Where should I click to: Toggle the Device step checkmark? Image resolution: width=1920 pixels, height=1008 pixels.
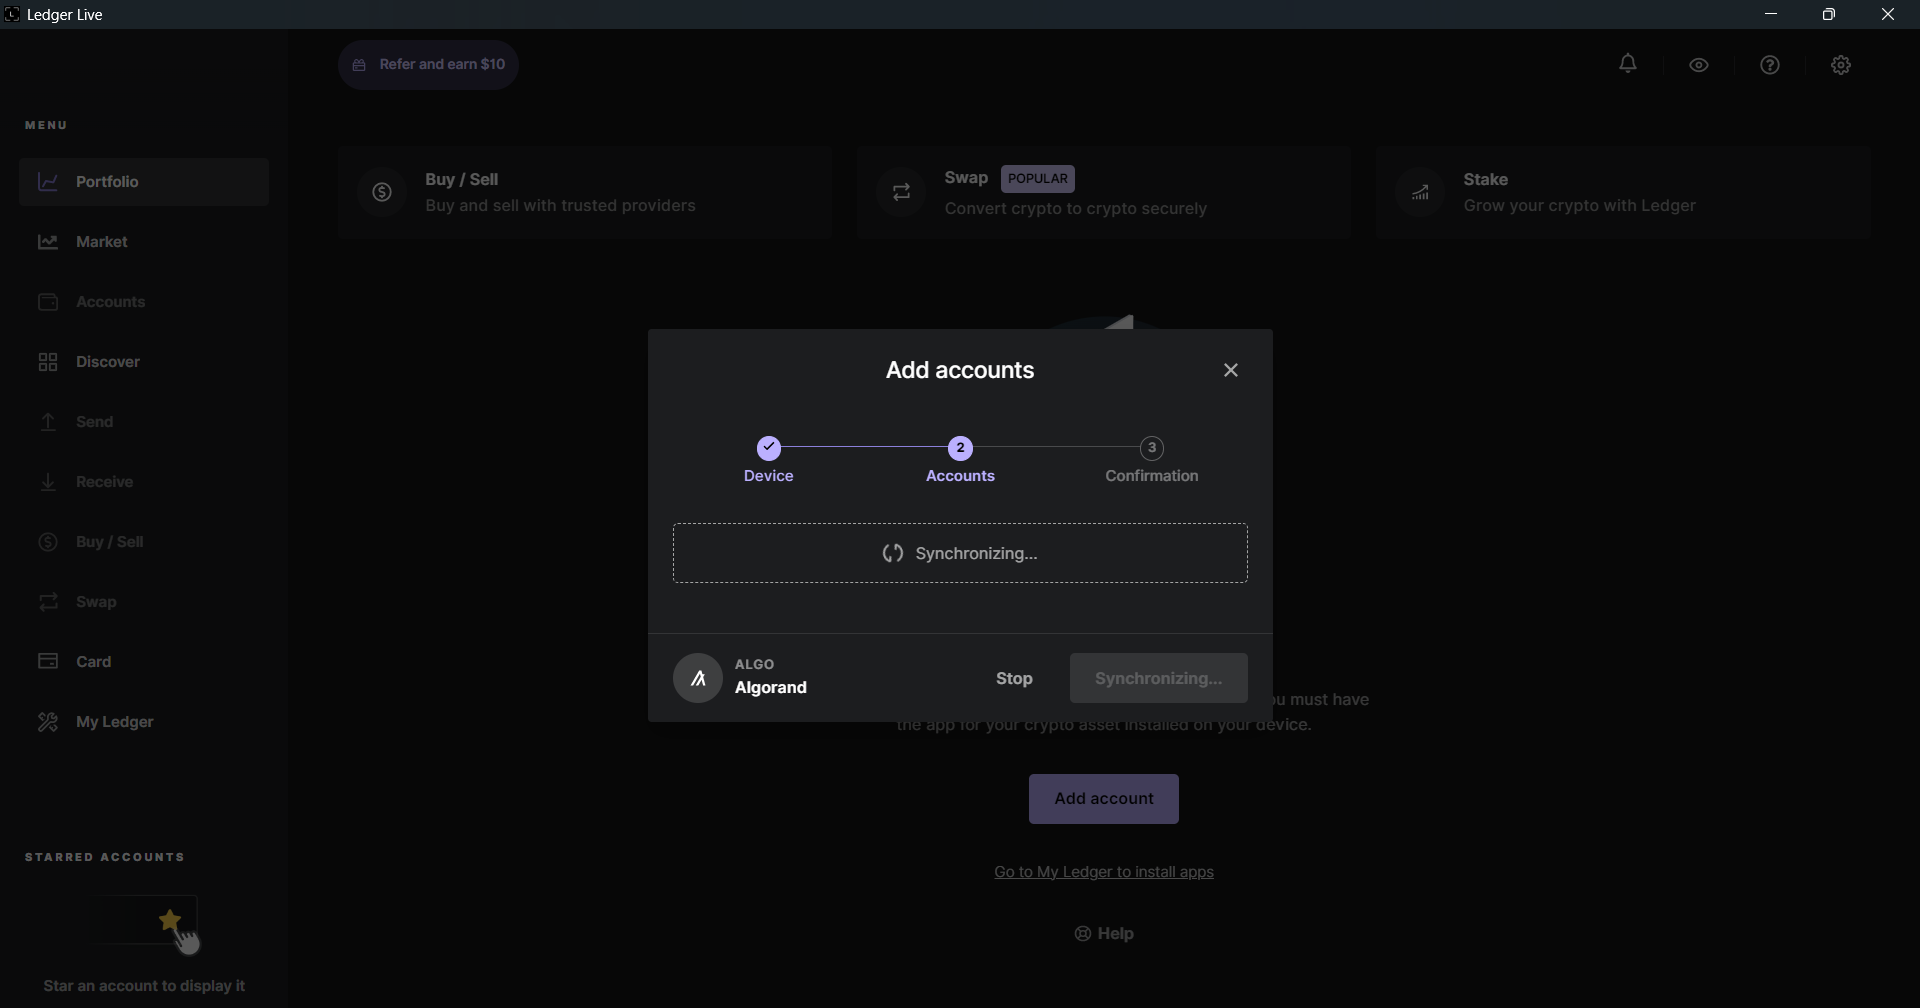(x=769, y=447)
